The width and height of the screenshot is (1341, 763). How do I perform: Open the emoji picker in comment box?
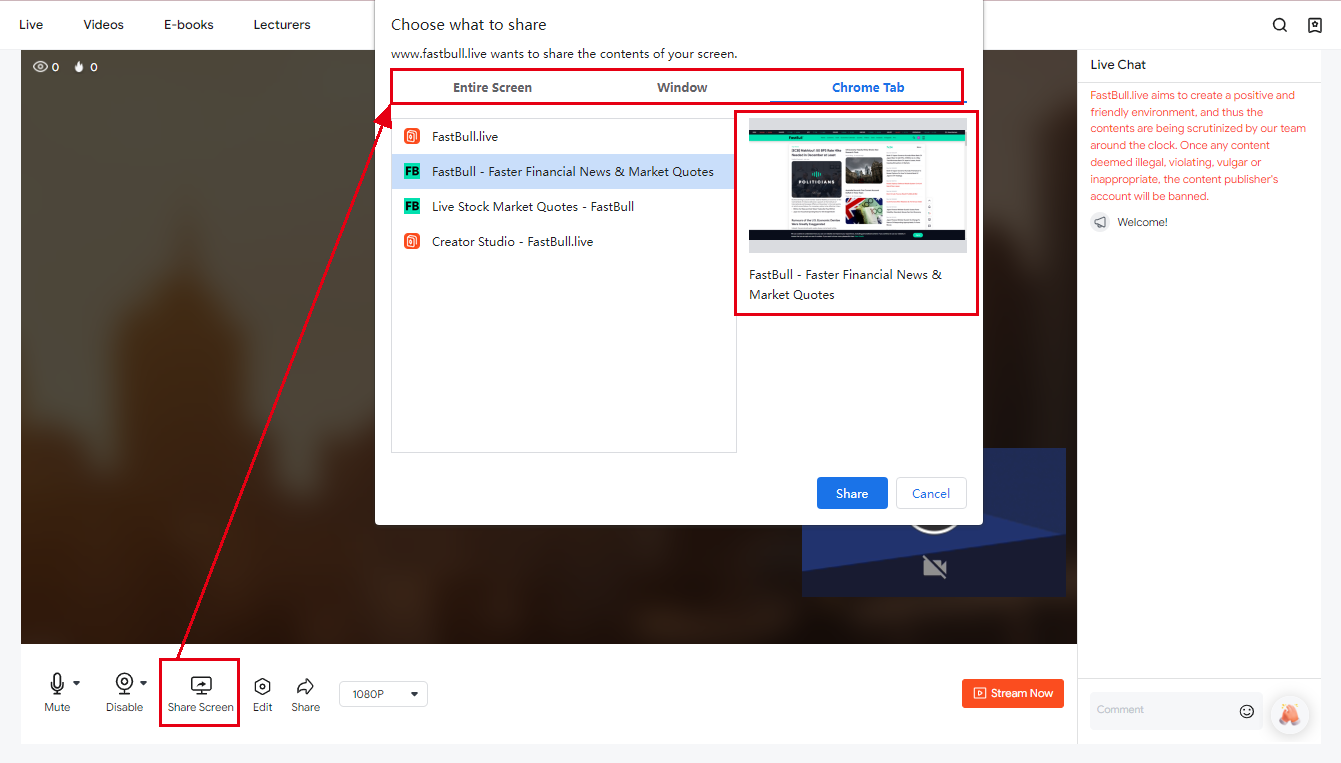tap(1247, 711)
